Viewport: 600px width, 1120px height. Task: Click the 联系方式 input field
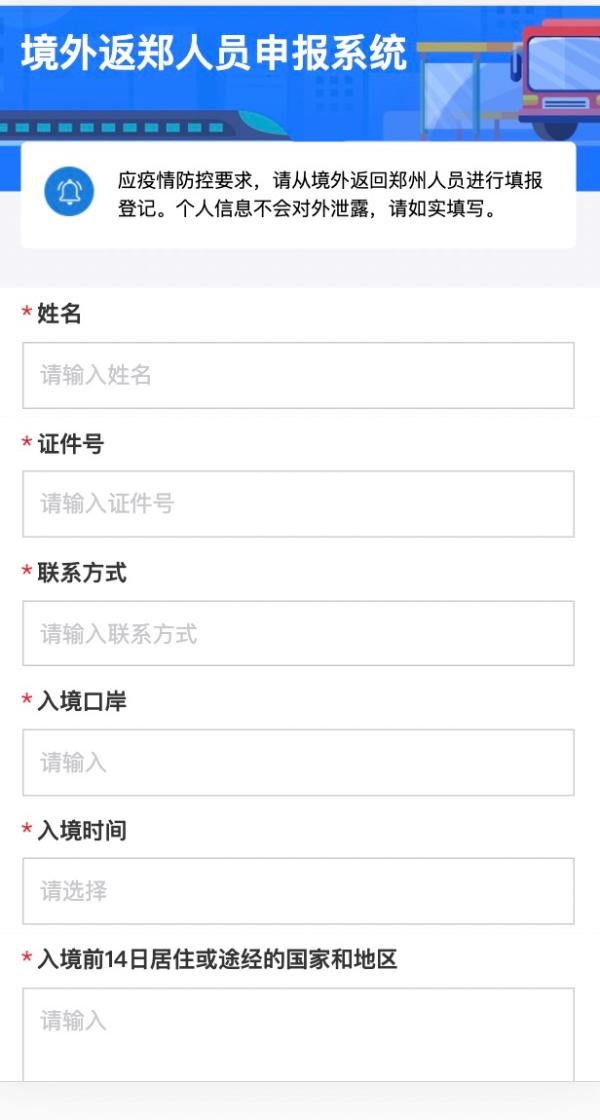pyautogui.click(x=300, y=633)
